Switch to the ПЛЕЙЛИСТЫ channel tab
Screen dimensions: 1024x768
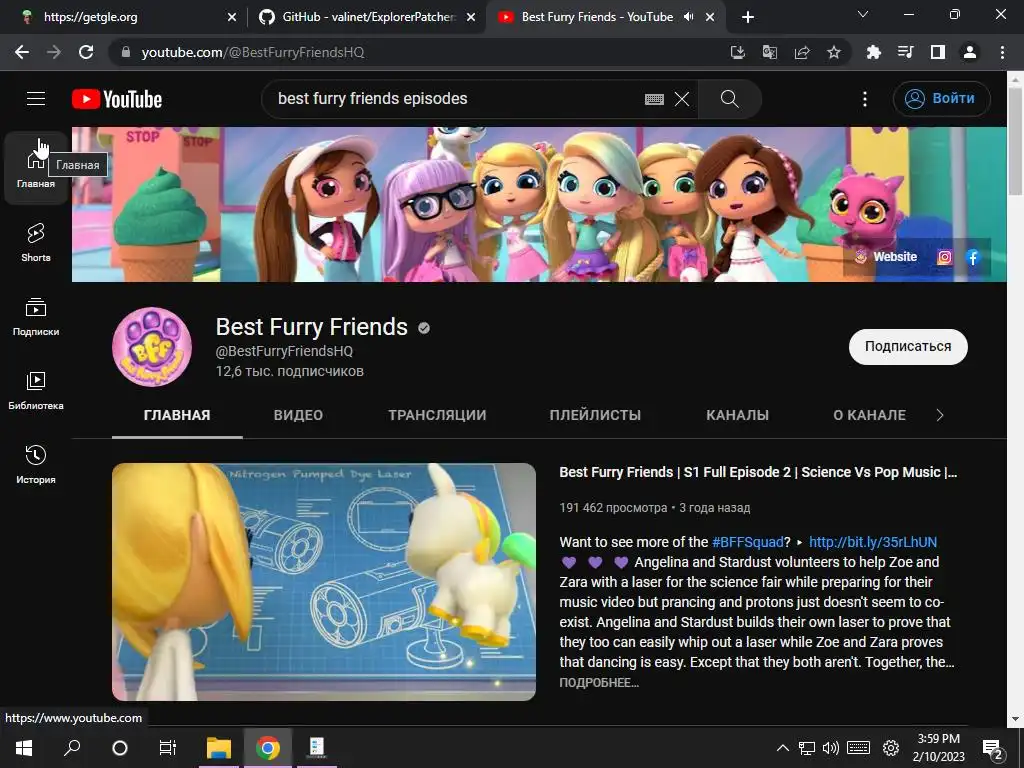click(x=595, y=415)
